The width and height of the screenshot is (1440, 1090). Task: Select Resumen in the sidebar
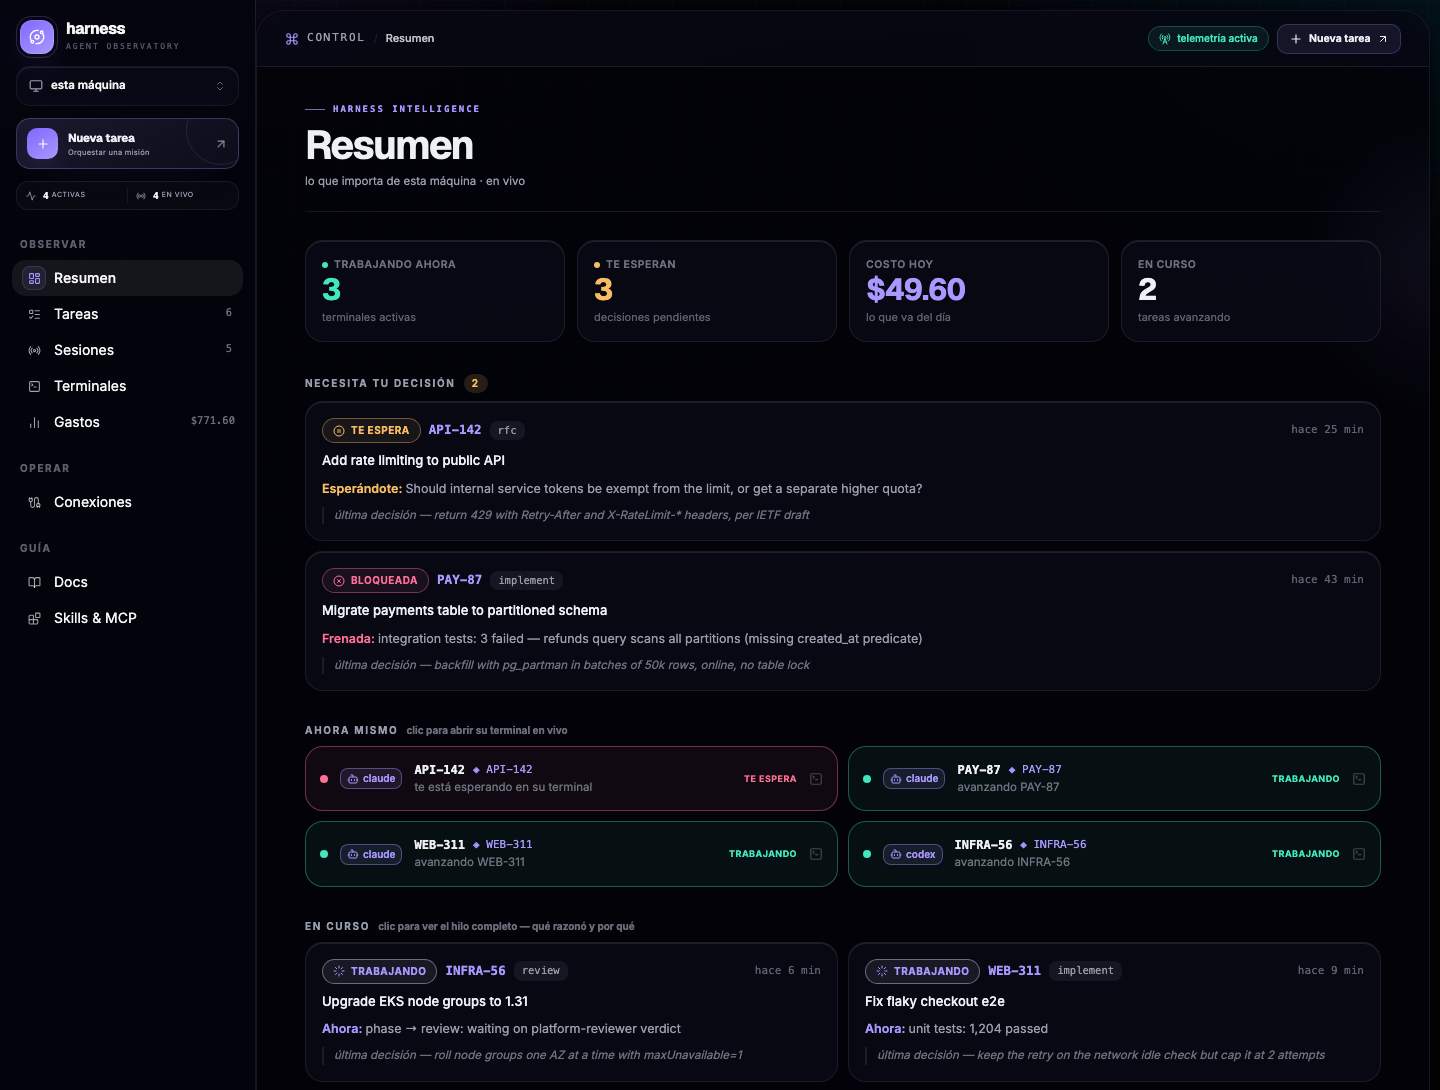coord(127,278)
